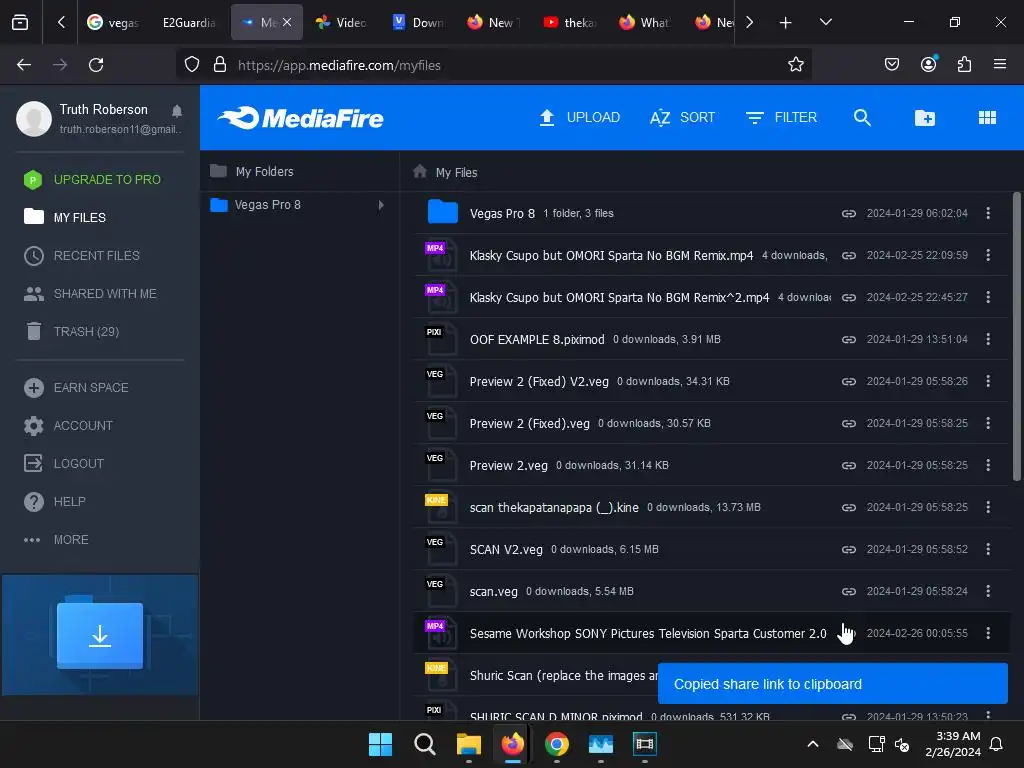Click the Truth Roberson profile avatar
The width and height of the screenshot is (1024, 768).
point(34,118)
